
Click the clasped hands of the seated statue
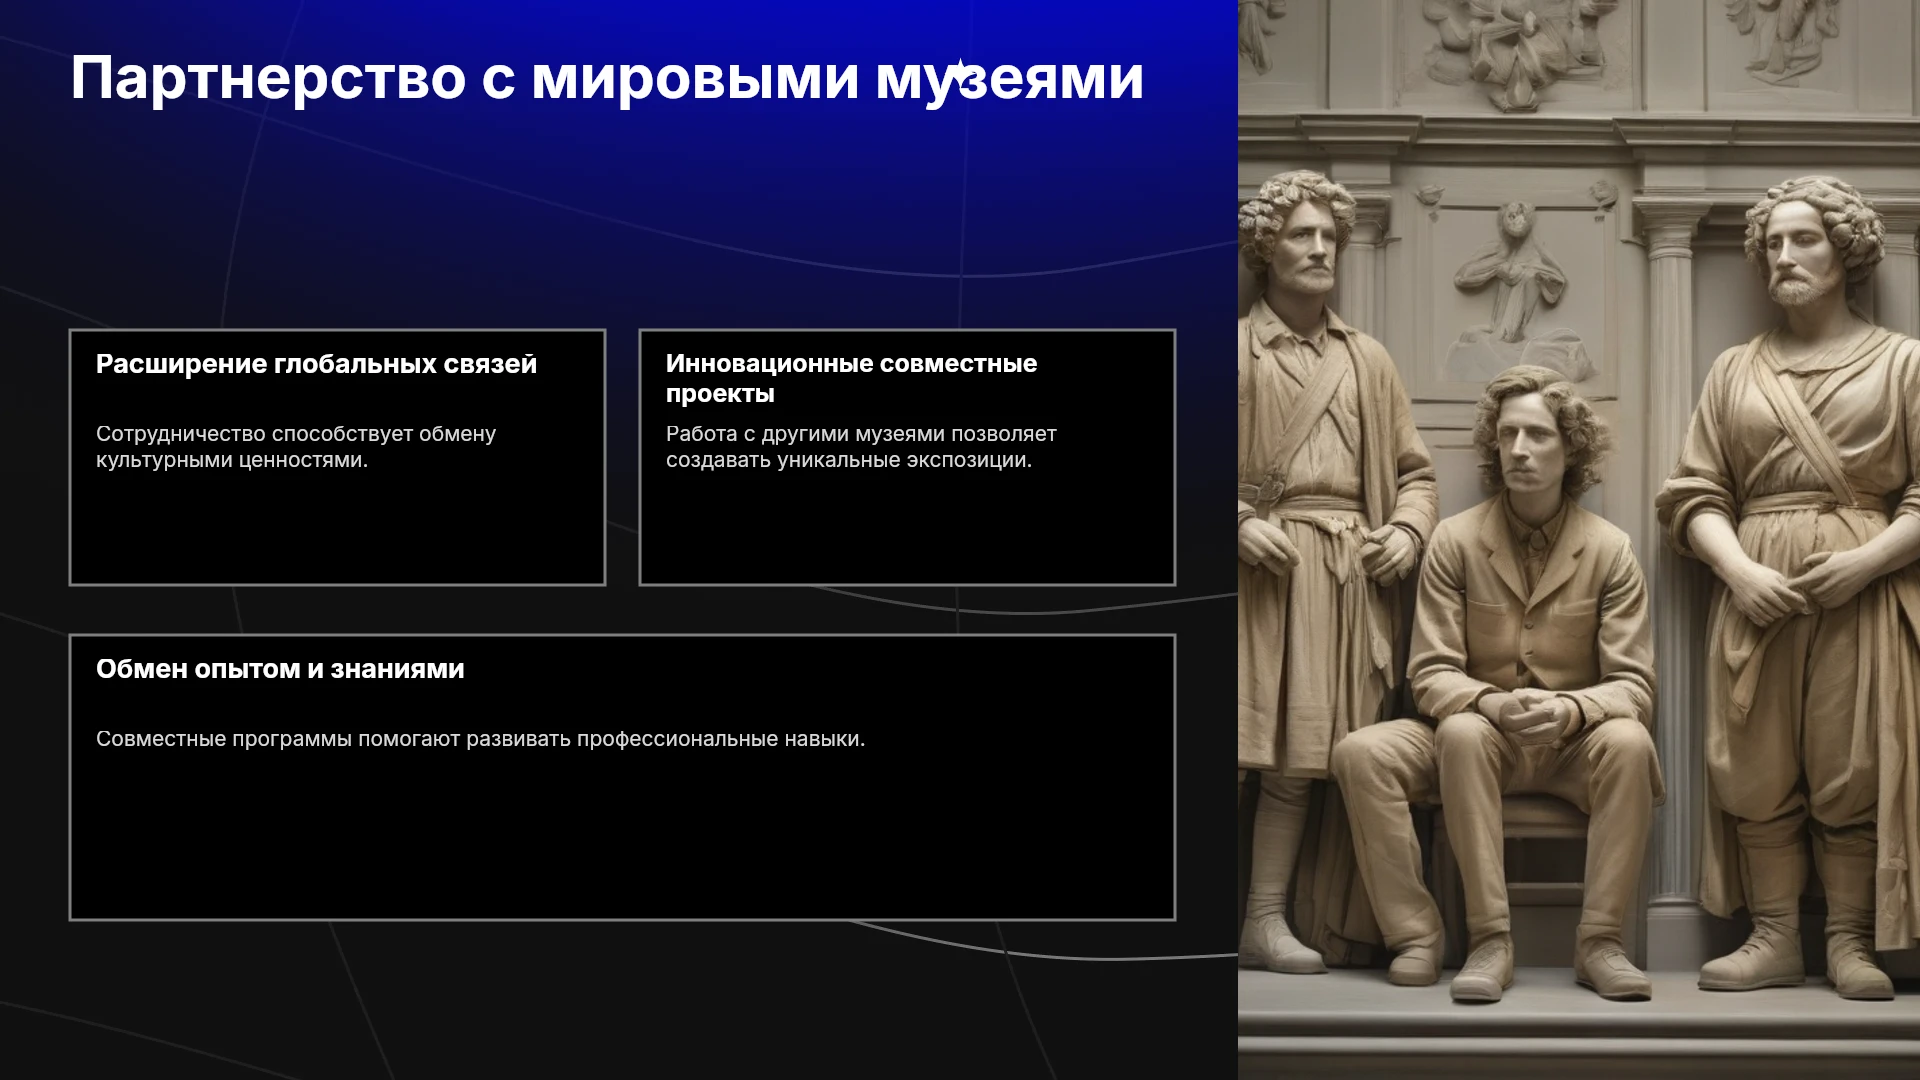click(1523, 717)
